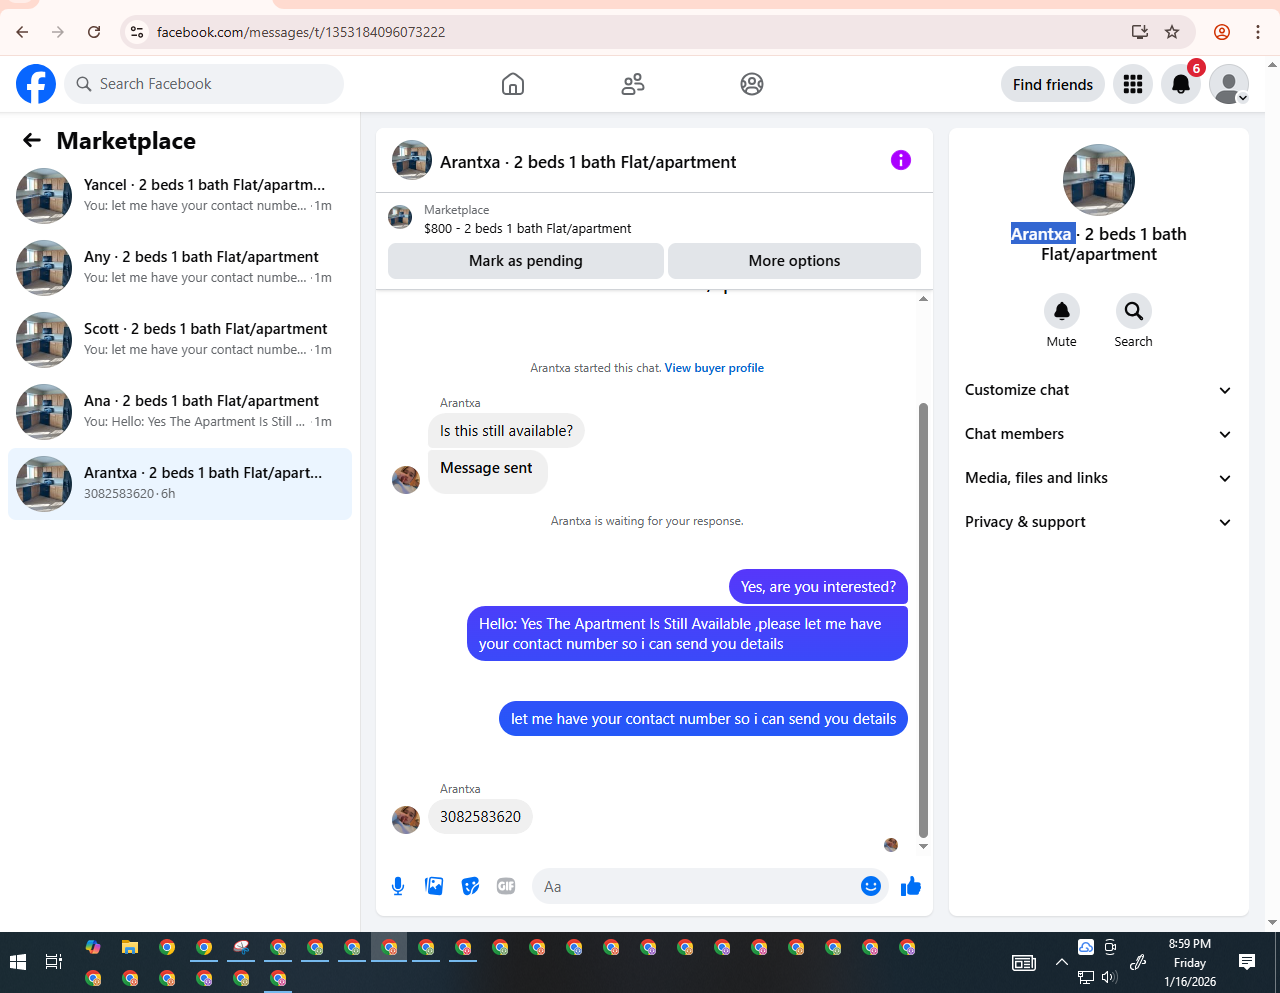Screen dimensions: 1280x993
Task: Search in conversation magnifier icon
Action: point(1134,311)
